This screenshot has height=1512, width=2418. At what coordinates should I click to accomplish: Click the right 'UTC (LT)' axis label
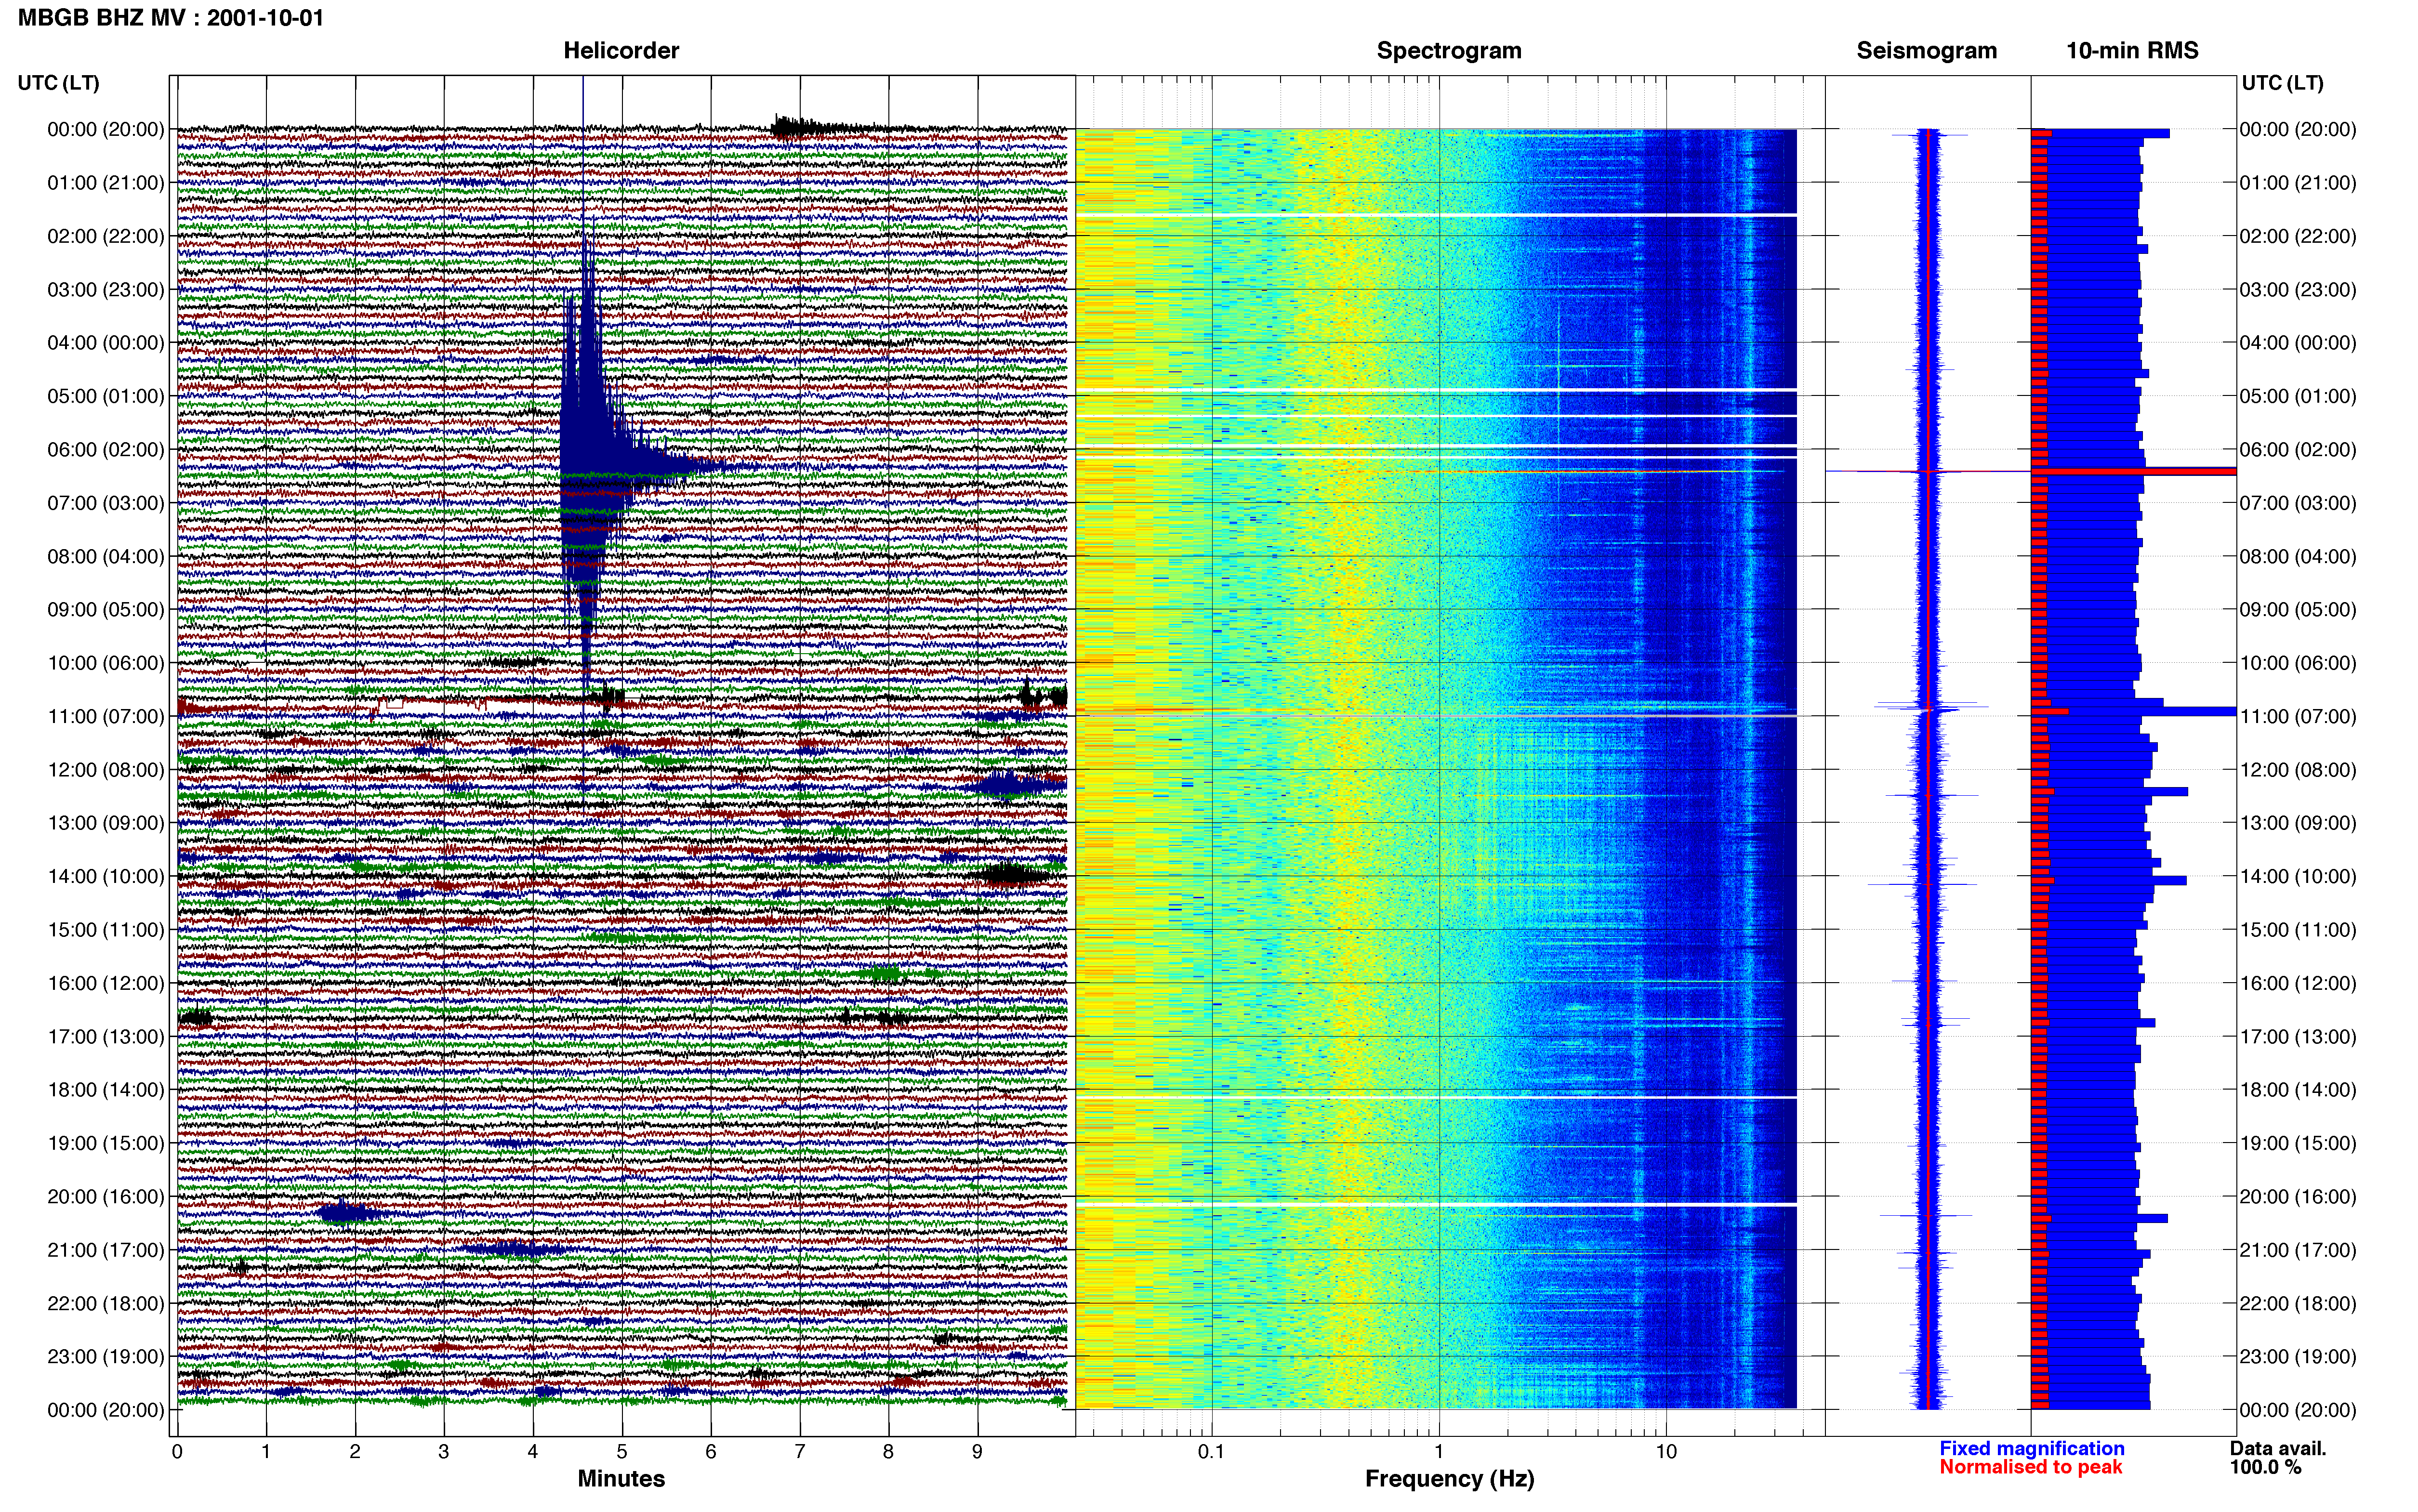point(2282,82)
